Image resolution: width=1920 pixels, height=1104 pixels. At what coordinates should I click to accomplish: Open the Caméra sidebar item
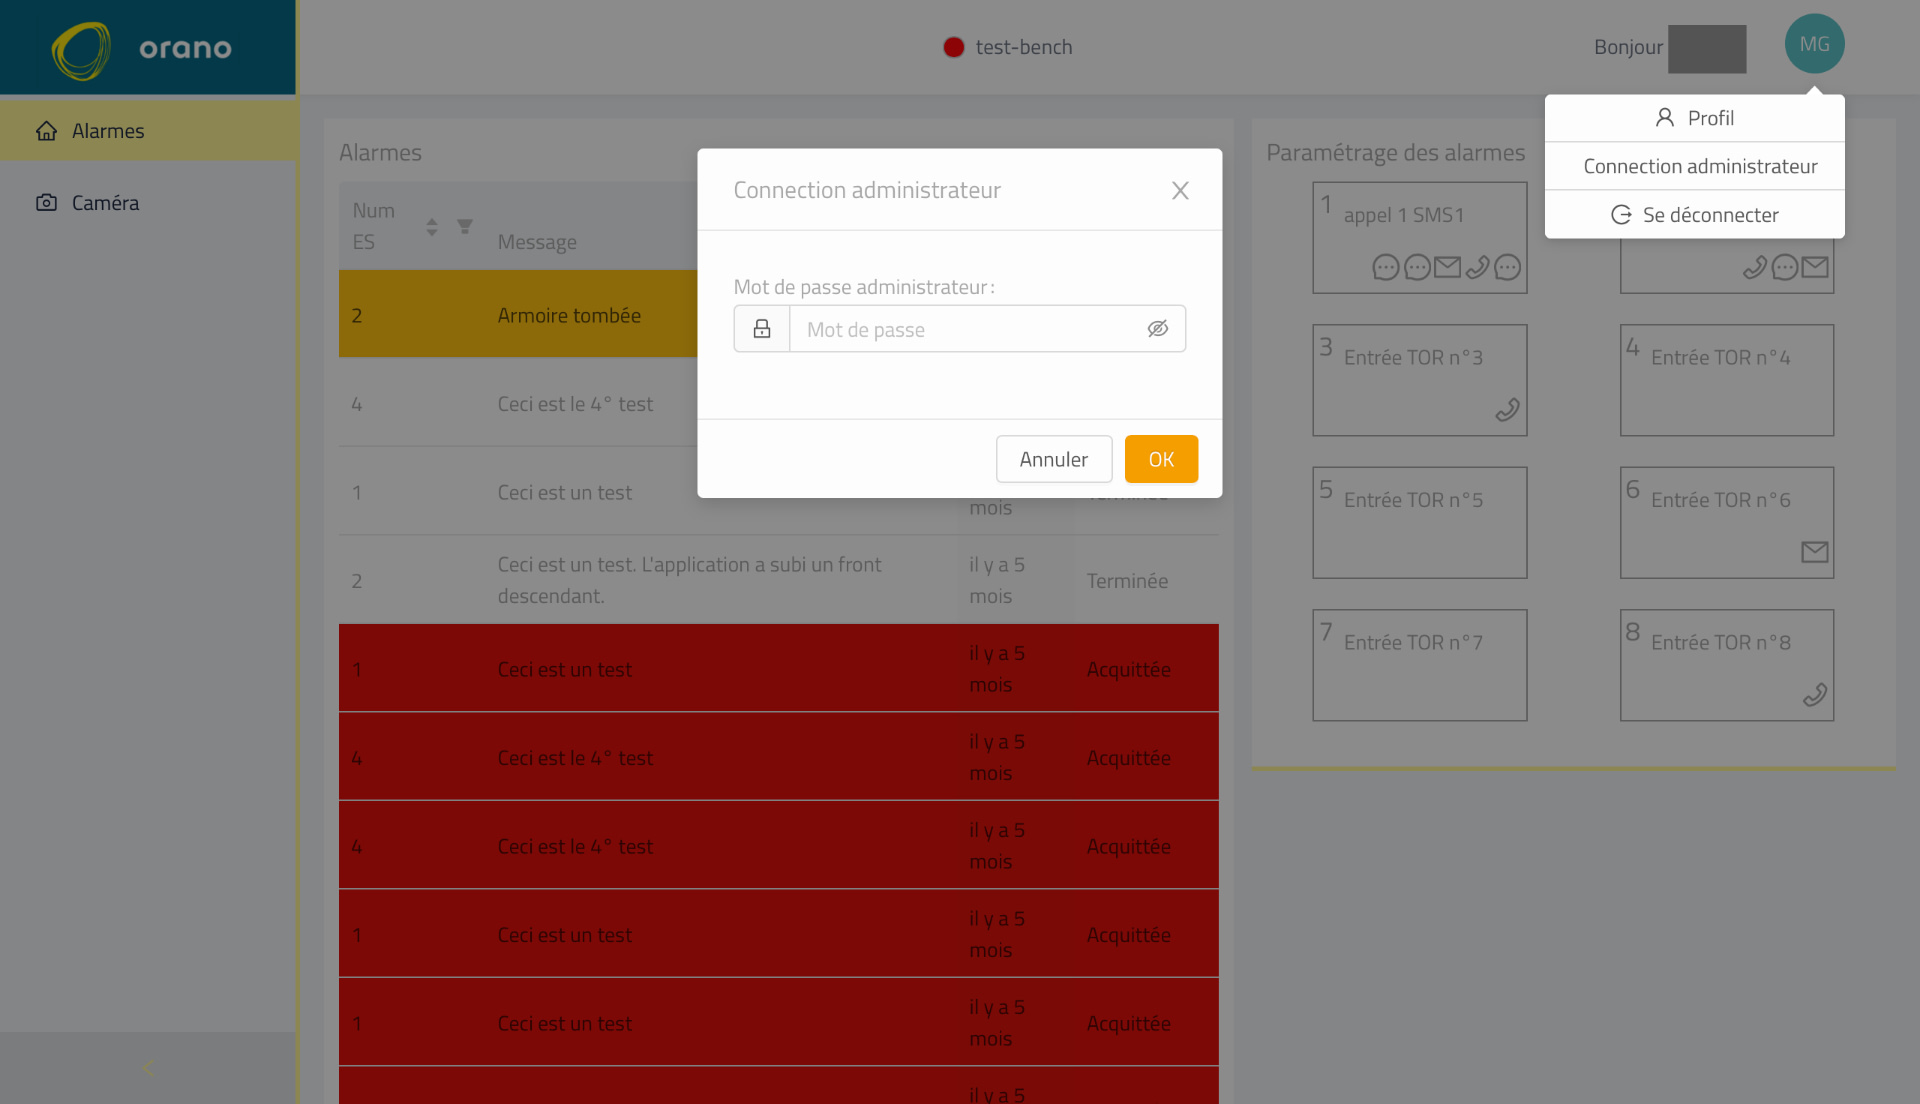click(x=105, y=203)
